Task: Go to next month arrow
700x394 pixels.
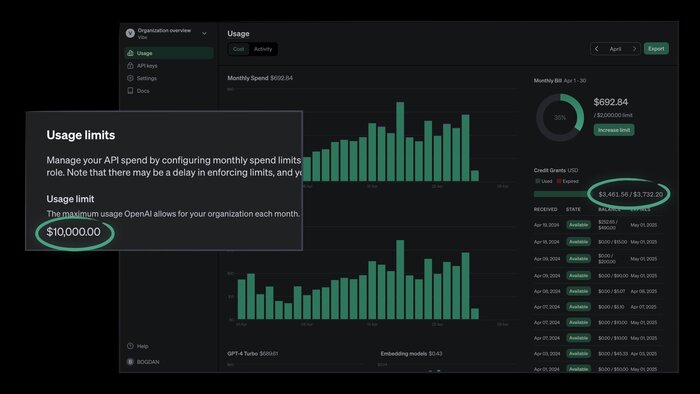Action: [634, 49]
